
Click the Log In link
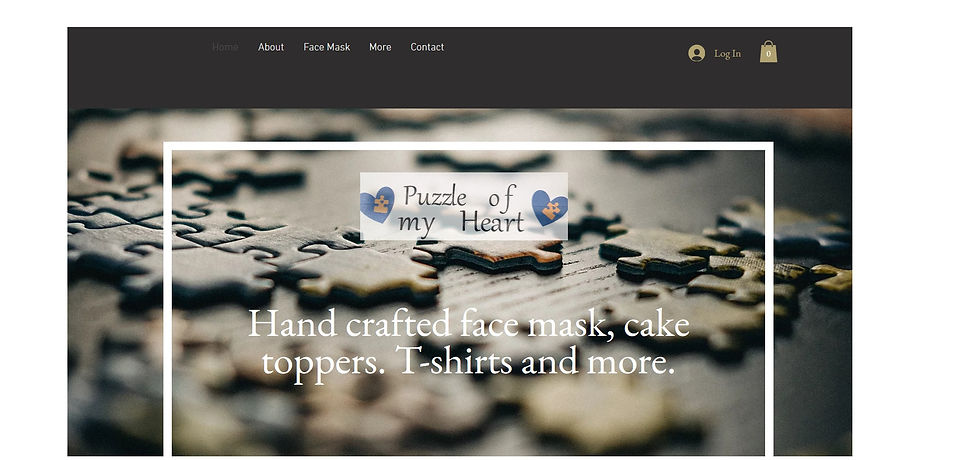(728, 54)
